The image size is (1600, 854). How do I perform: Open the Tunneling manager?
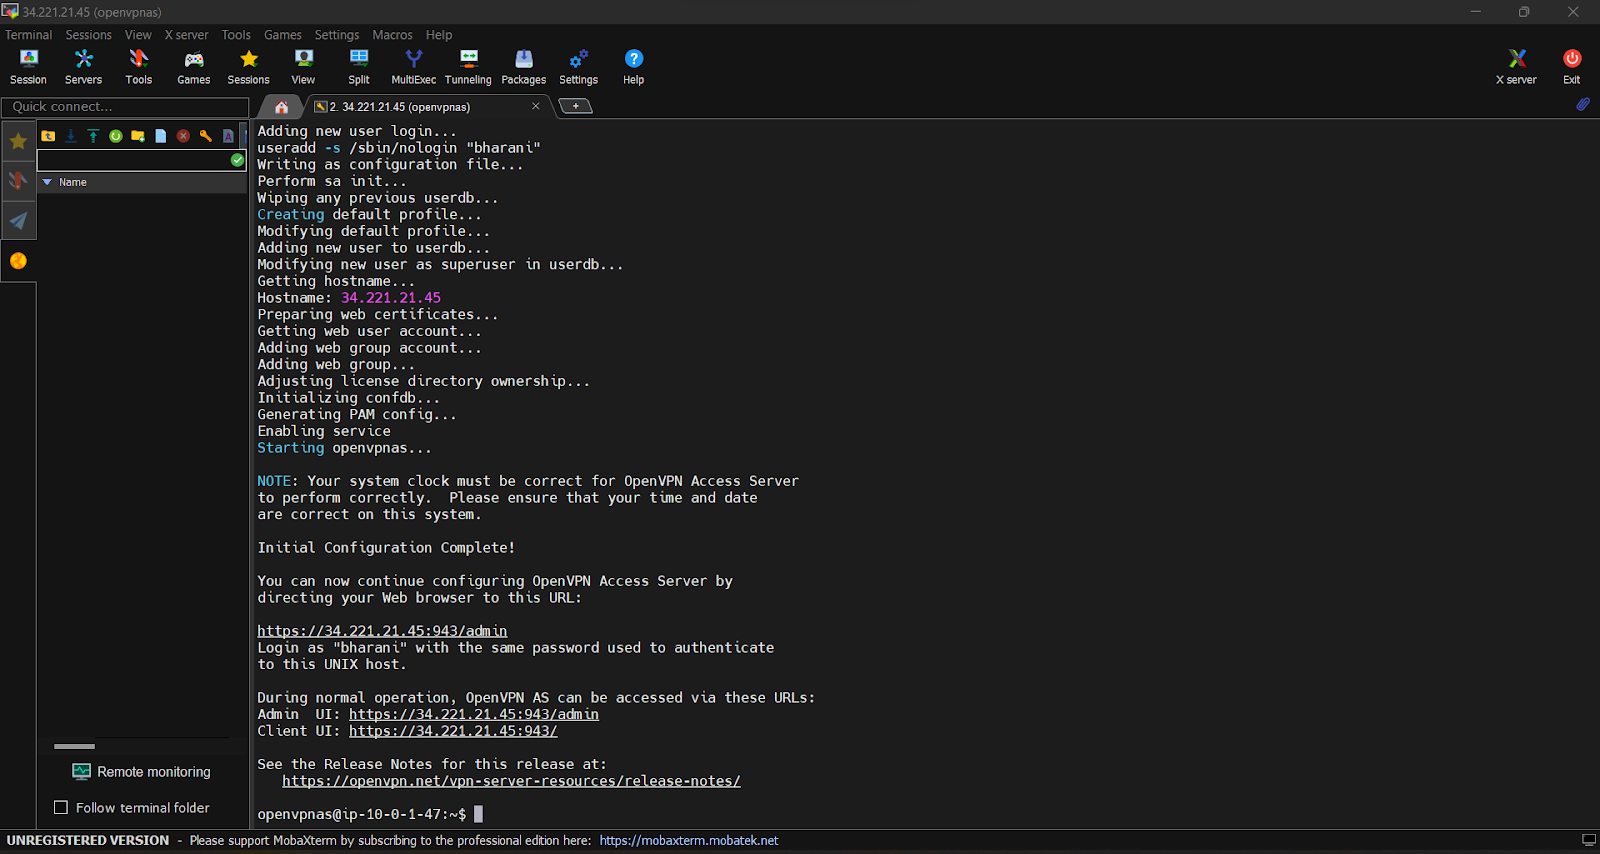tap(468, 67)
